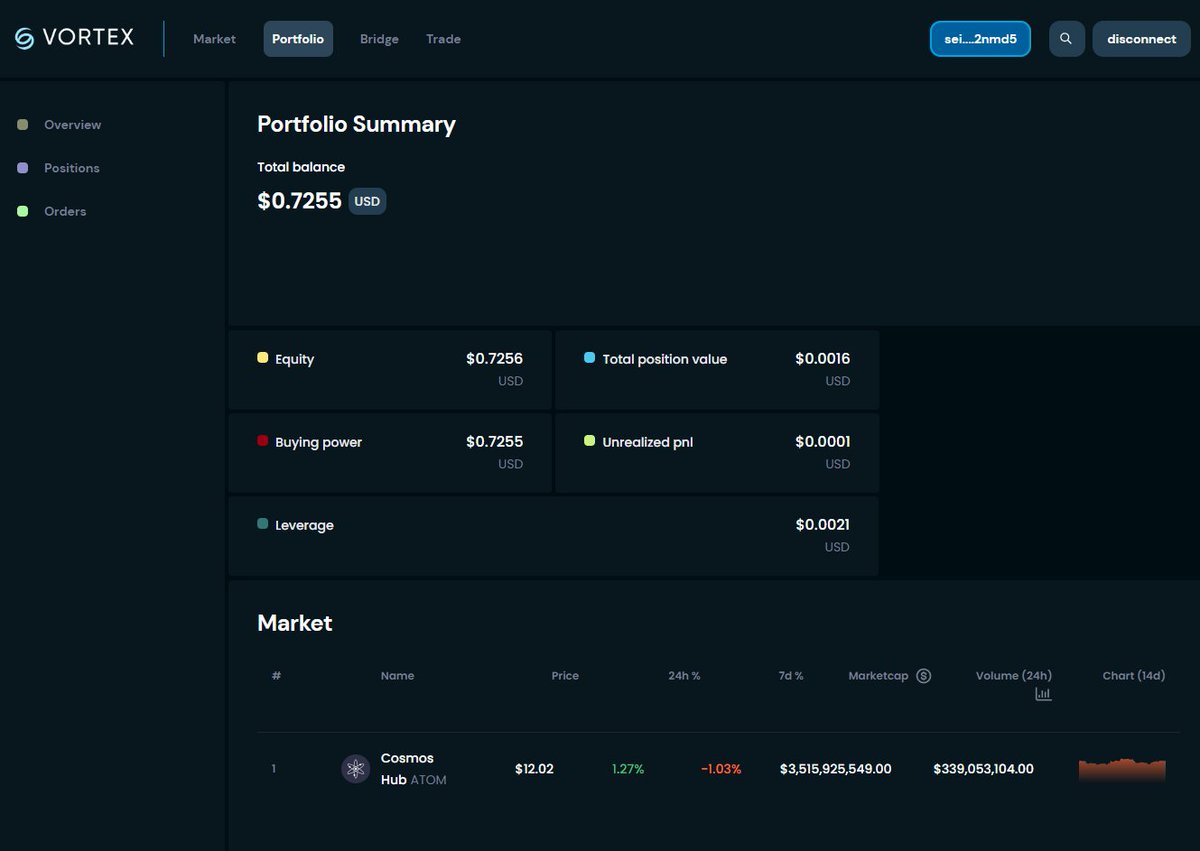Viewport: 1200px width, 851px height.
Task: Sort by the Price column header
Action: [565, 676]
